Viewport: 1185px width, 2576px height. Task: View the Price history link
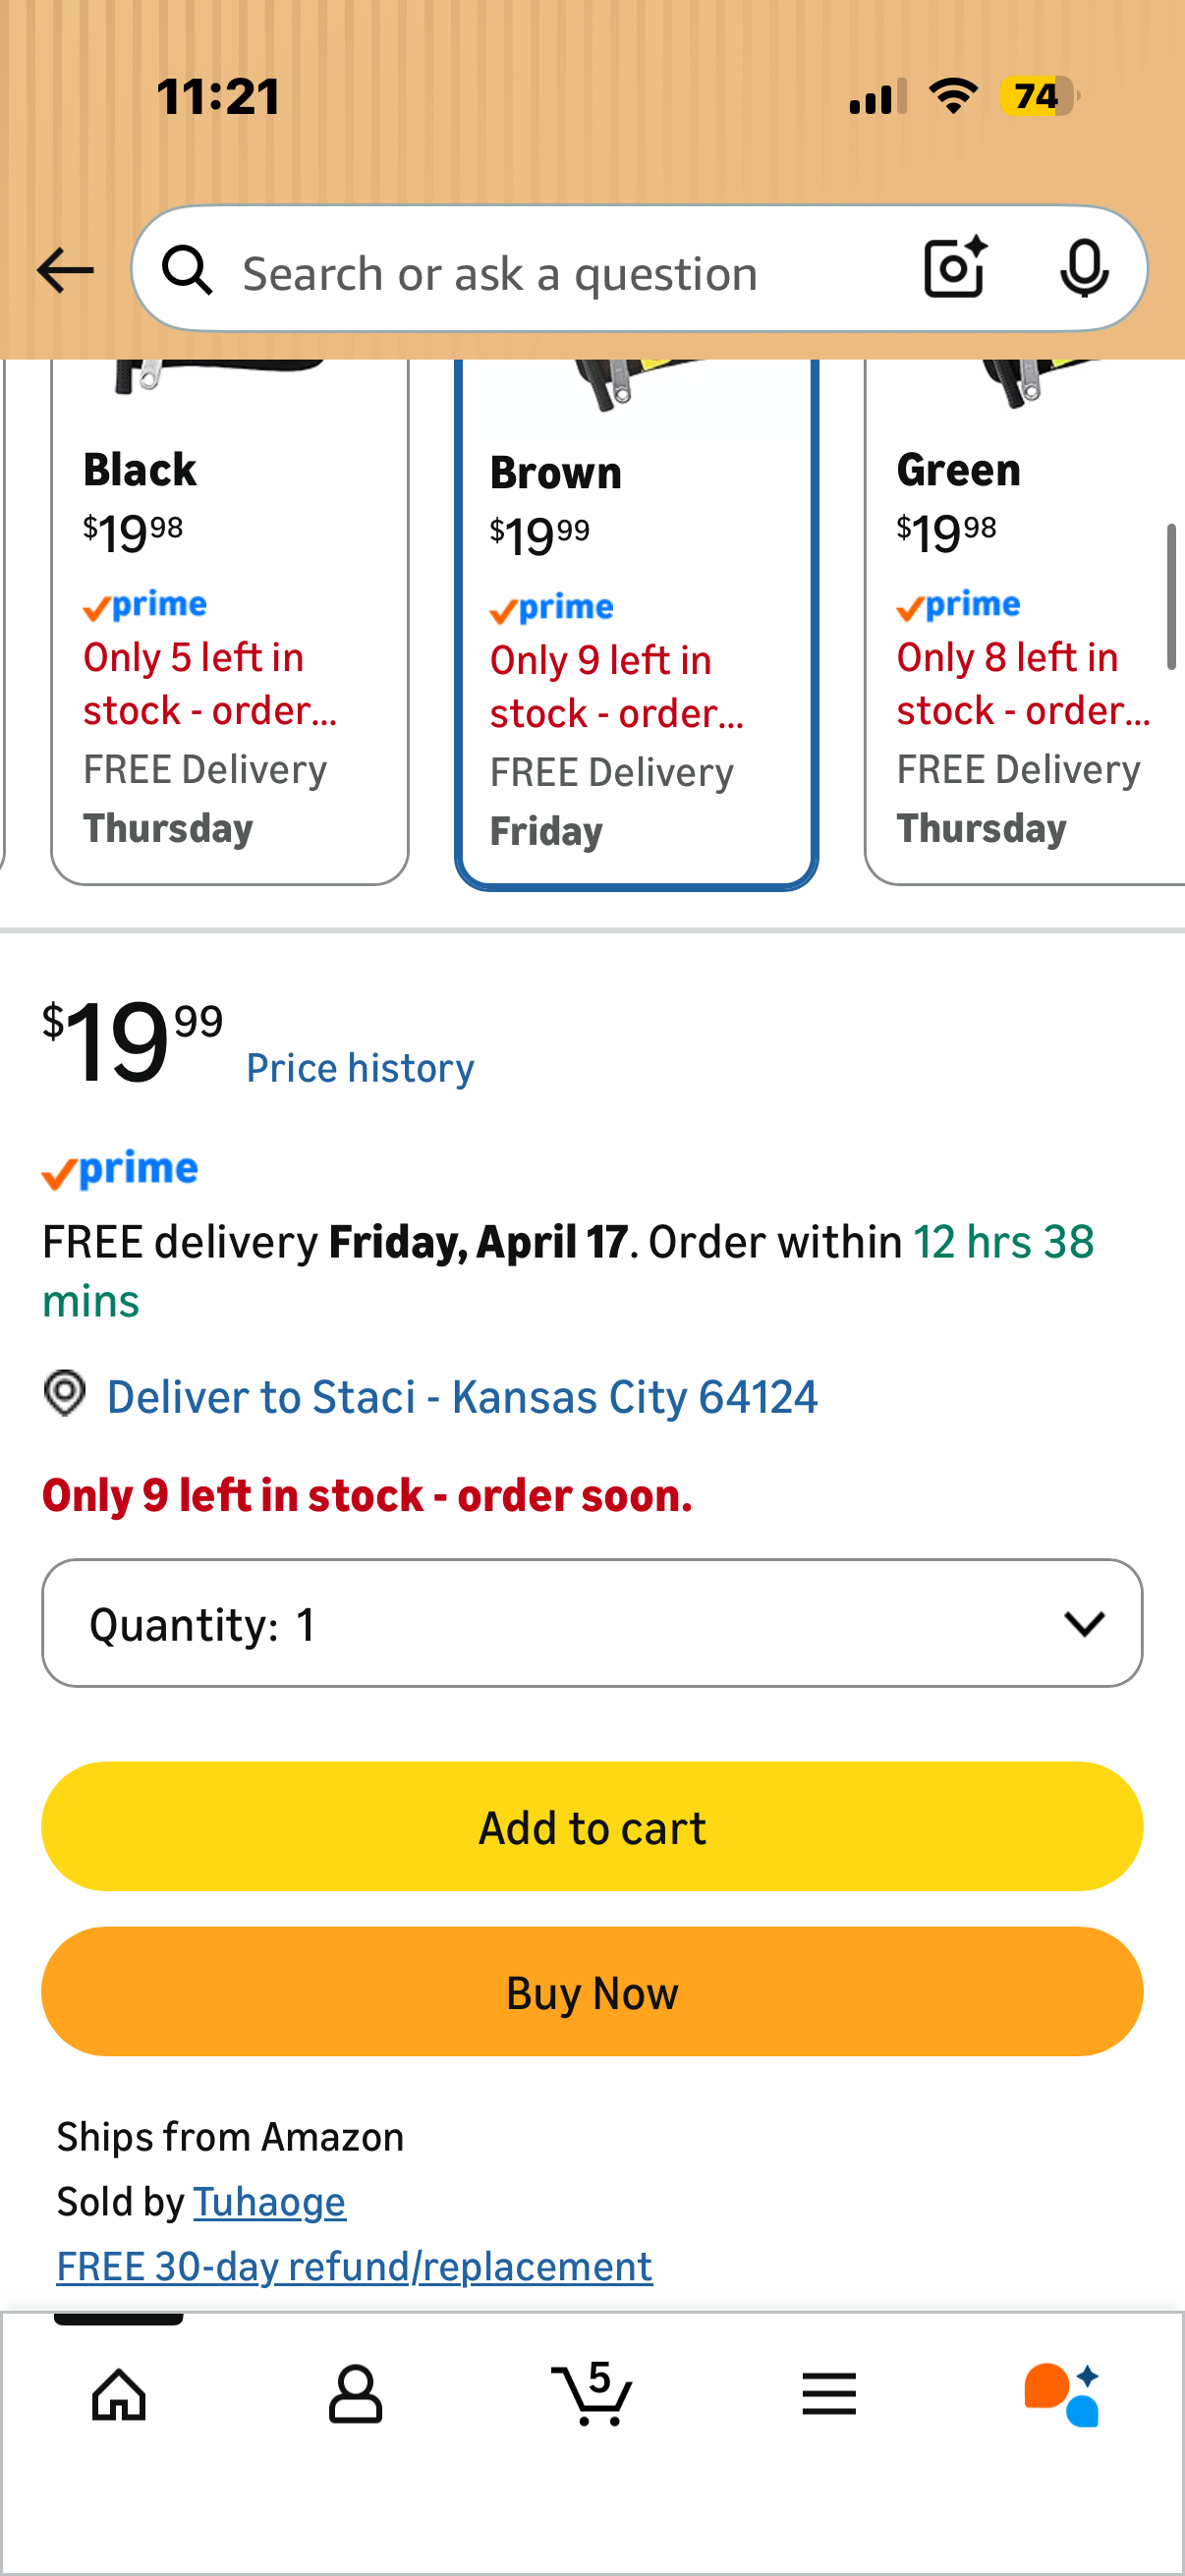360,1068
